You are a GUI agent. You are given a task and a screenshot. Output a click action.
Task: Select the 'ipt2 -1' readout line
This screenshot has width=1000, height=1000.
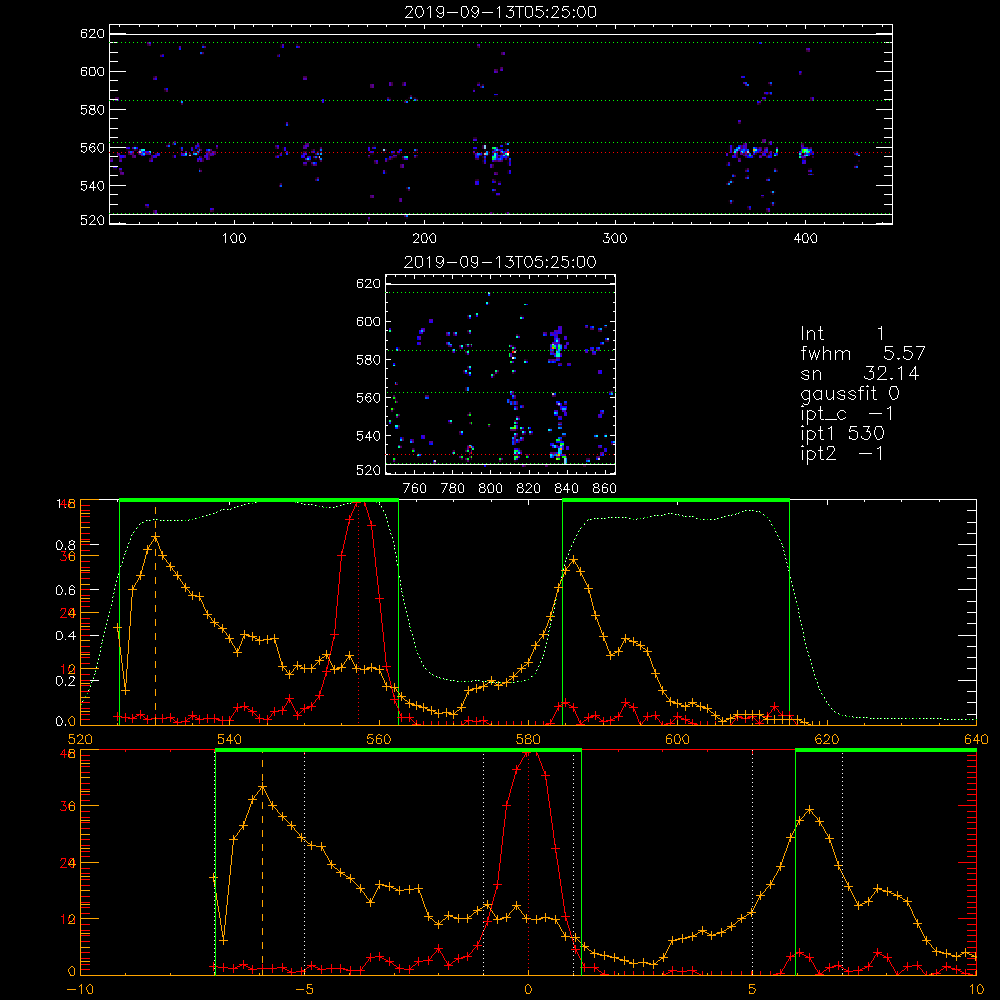[x=842, y=453]
